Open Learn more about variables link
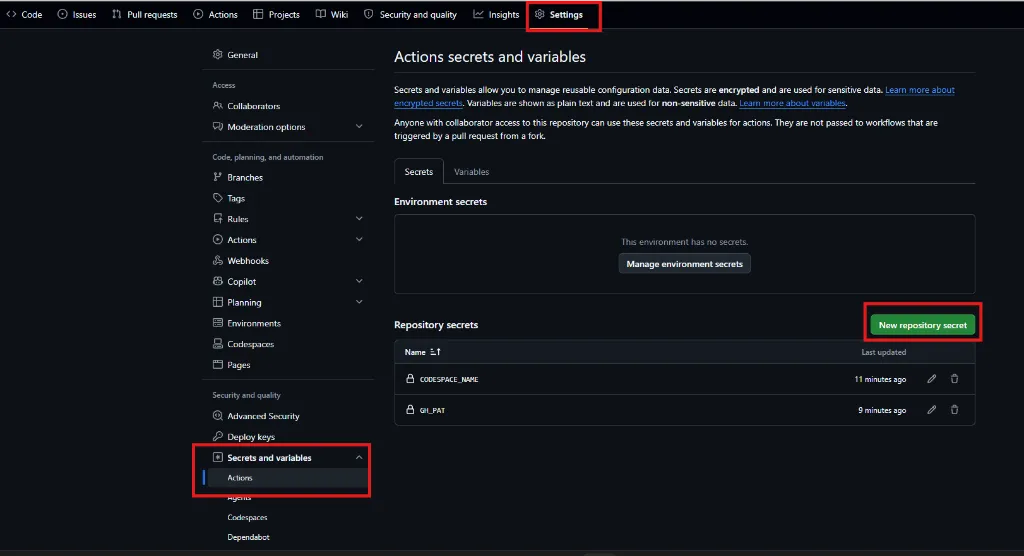 [792, 103]
